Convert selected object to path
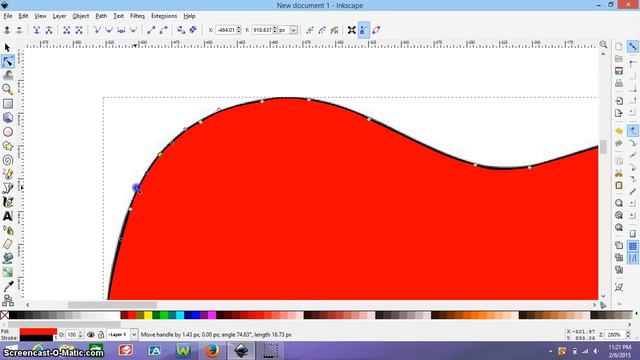 (181, 30)
